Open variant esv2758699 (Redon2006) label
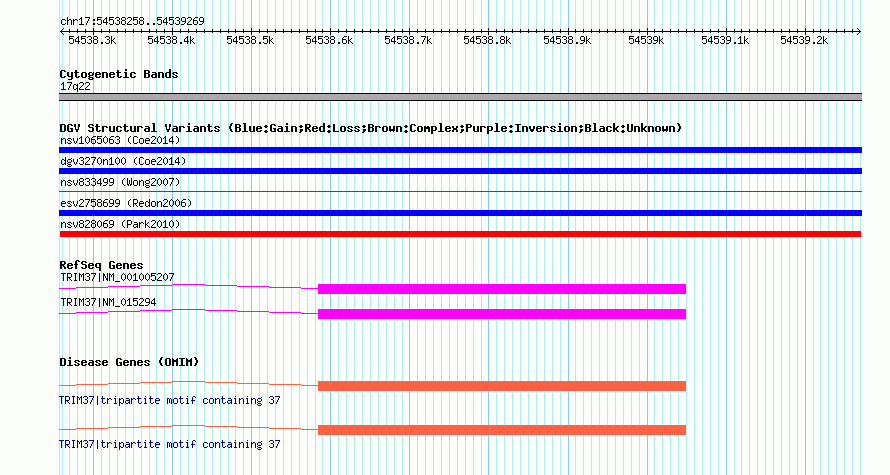This screenshot has height=475, width=890. pyautogui.click(x=126, y=203)
